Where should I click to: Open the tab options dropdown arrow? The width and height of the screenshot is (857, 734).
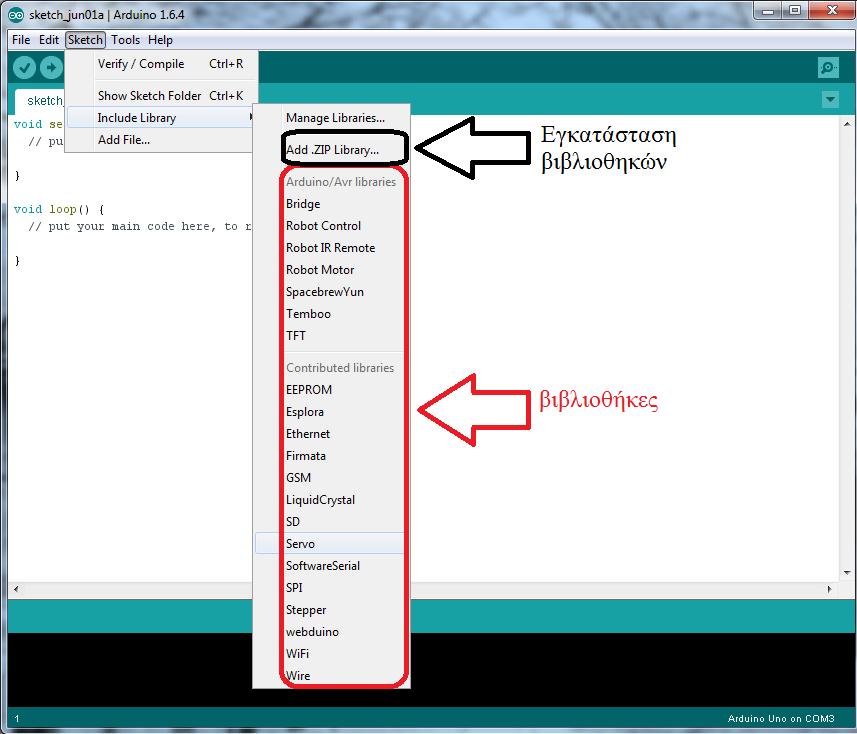tap(830, 99)
